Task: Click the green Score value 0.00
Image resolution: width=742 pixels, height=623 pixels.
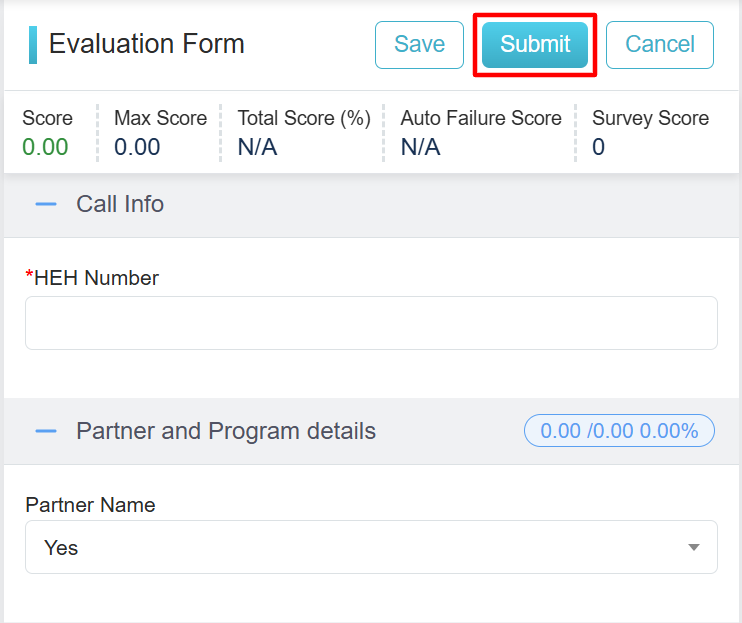Action: coord(45,147)
